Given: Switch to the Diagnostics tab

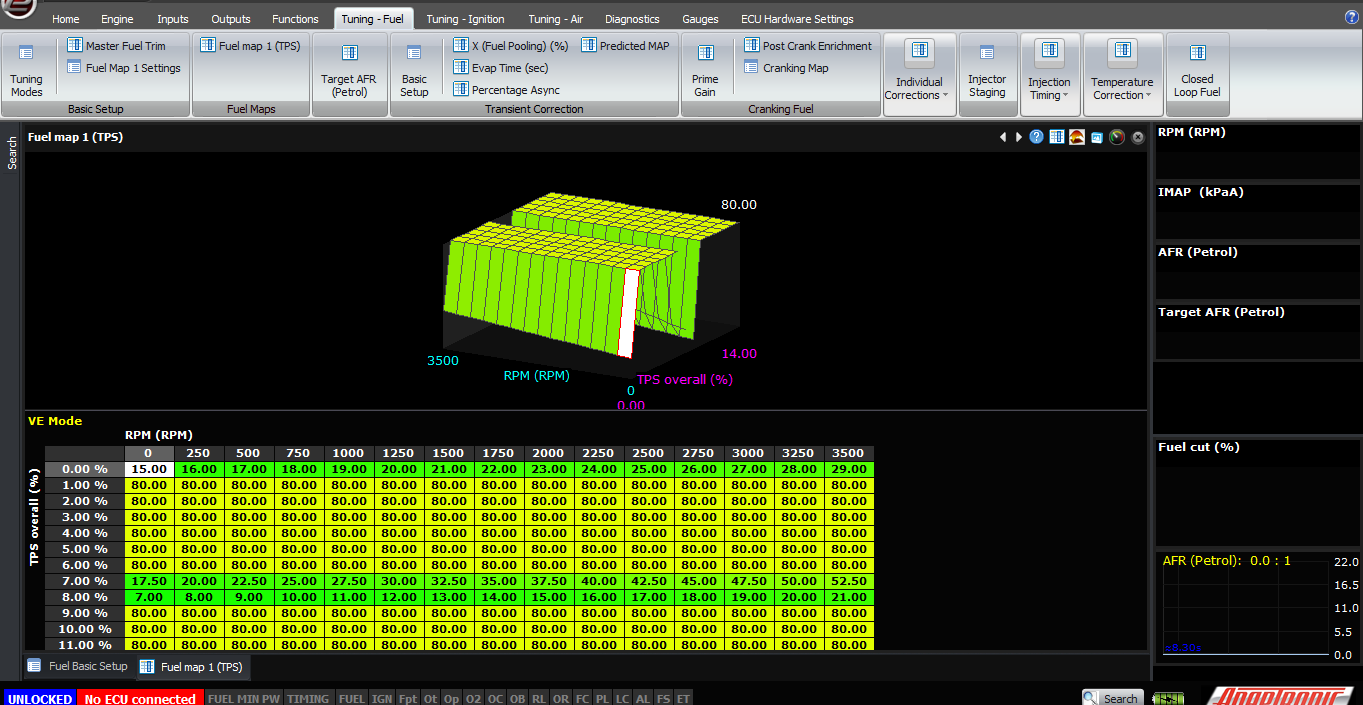Looking at the screenshot, I should (632, 19).
